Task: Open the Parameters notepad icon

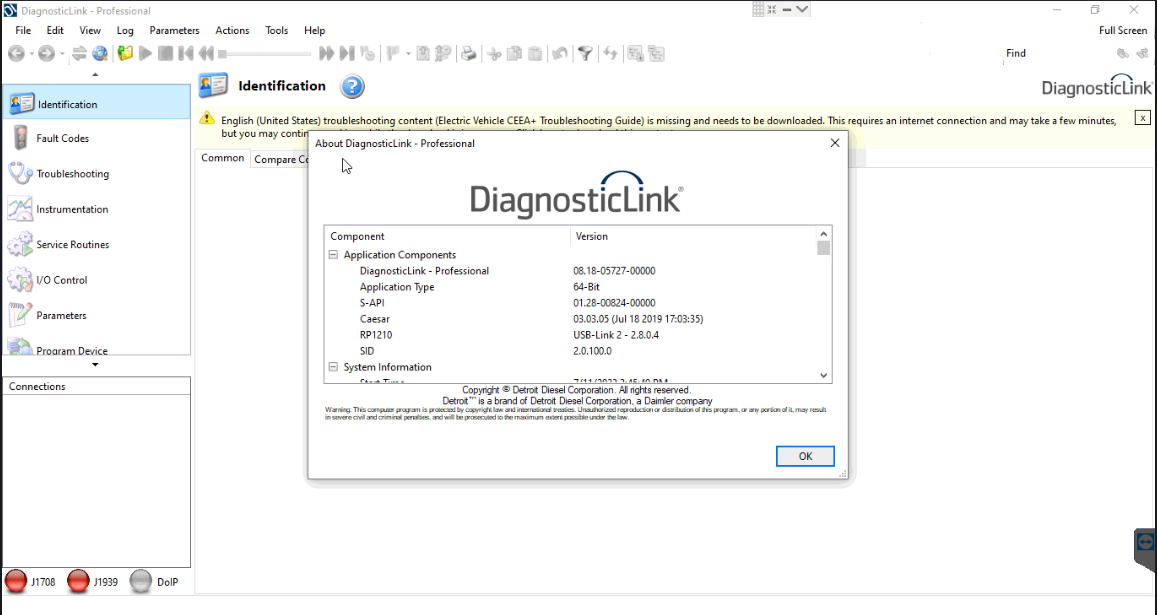Action: [20, 315]
